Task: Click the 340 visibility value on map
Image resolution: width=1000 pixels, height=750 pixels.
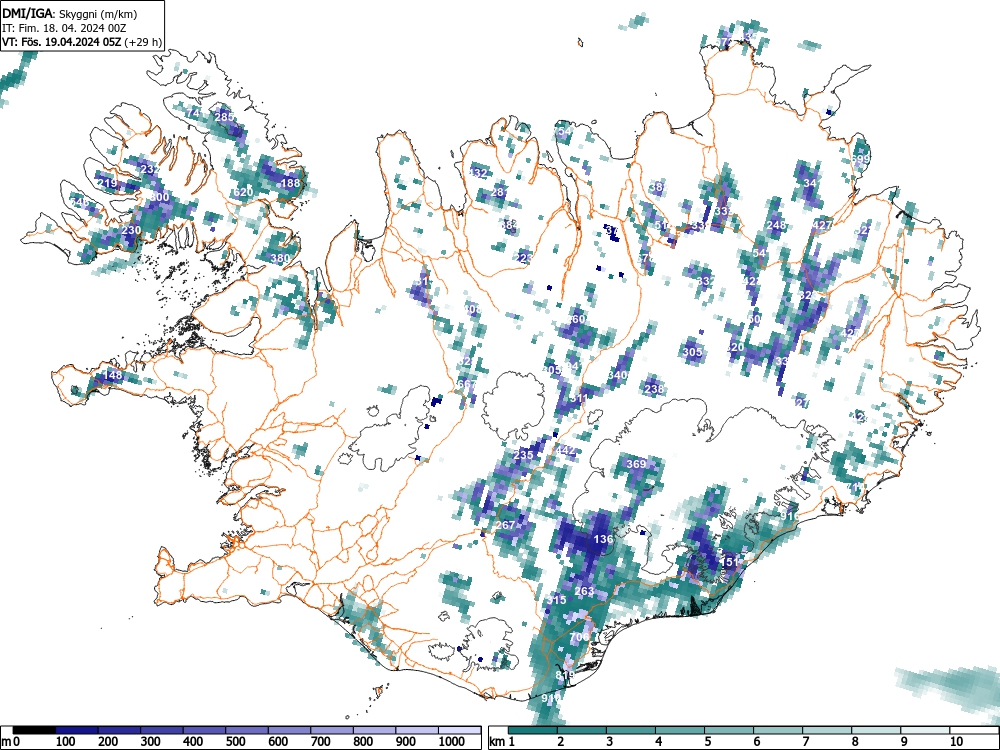Action: [x=617, y=375]
